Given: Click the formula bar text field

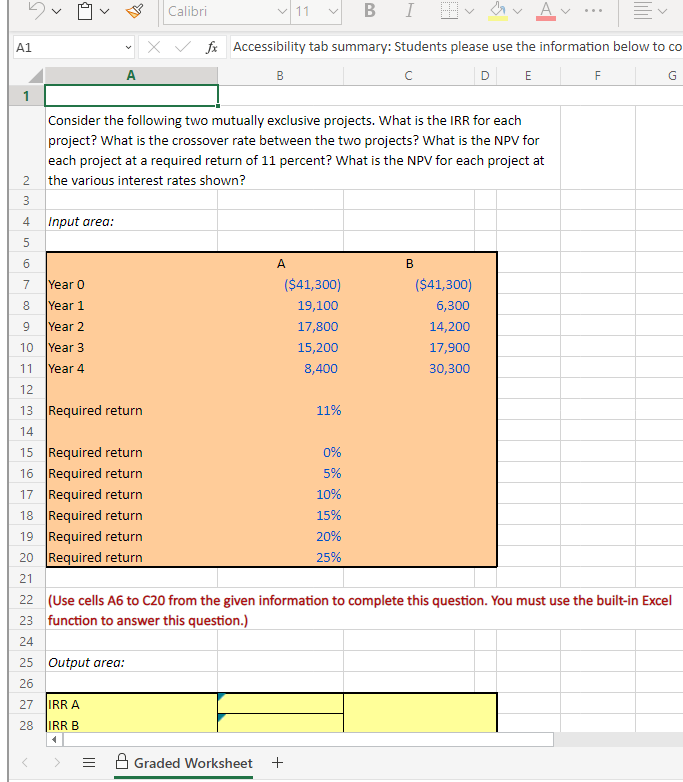Looking at the screenshot, I should tap(456, 47).
